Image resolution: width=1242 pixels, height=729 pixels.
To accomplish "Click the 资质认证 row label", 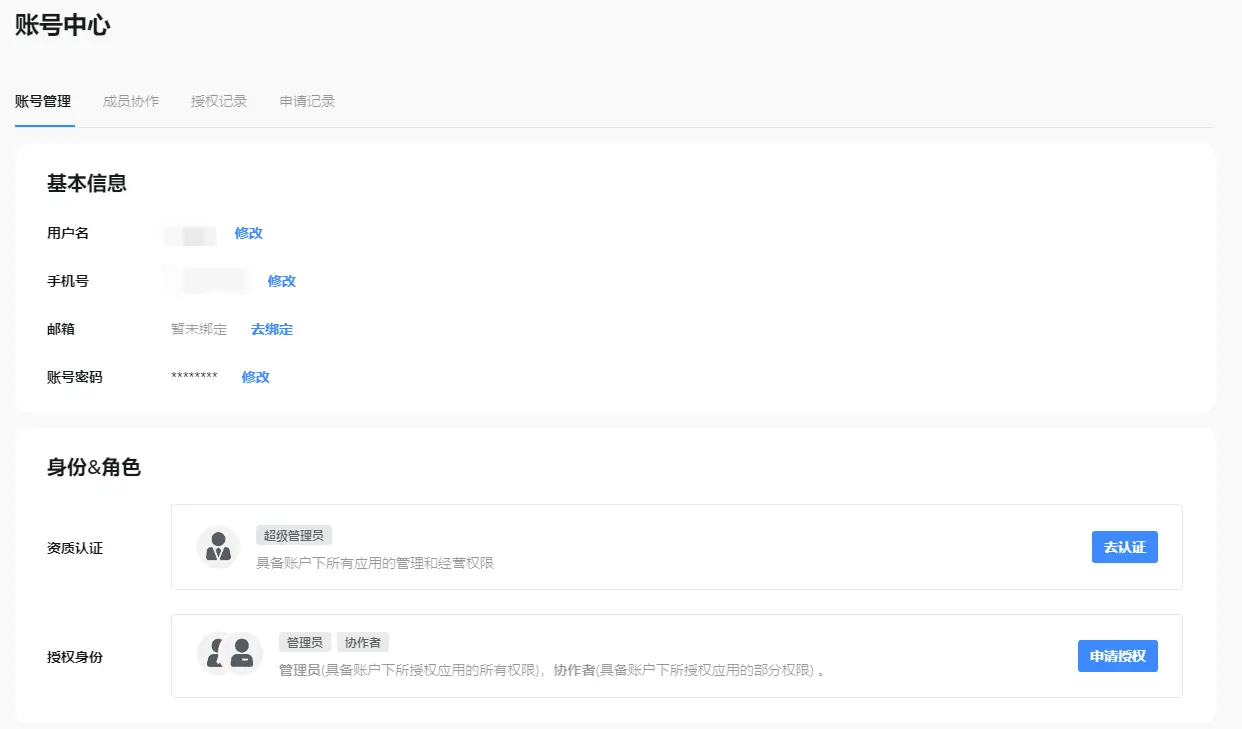I will point(75,548).
